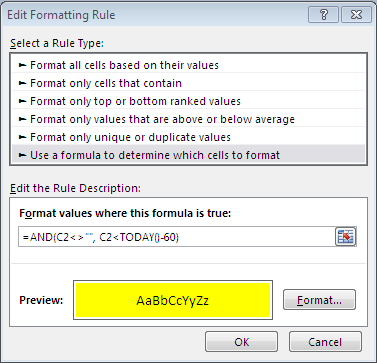This screenshot has width=377, height=363.
Task: Select 'Format only cells that contain' rule
Action: coord(189,83)
